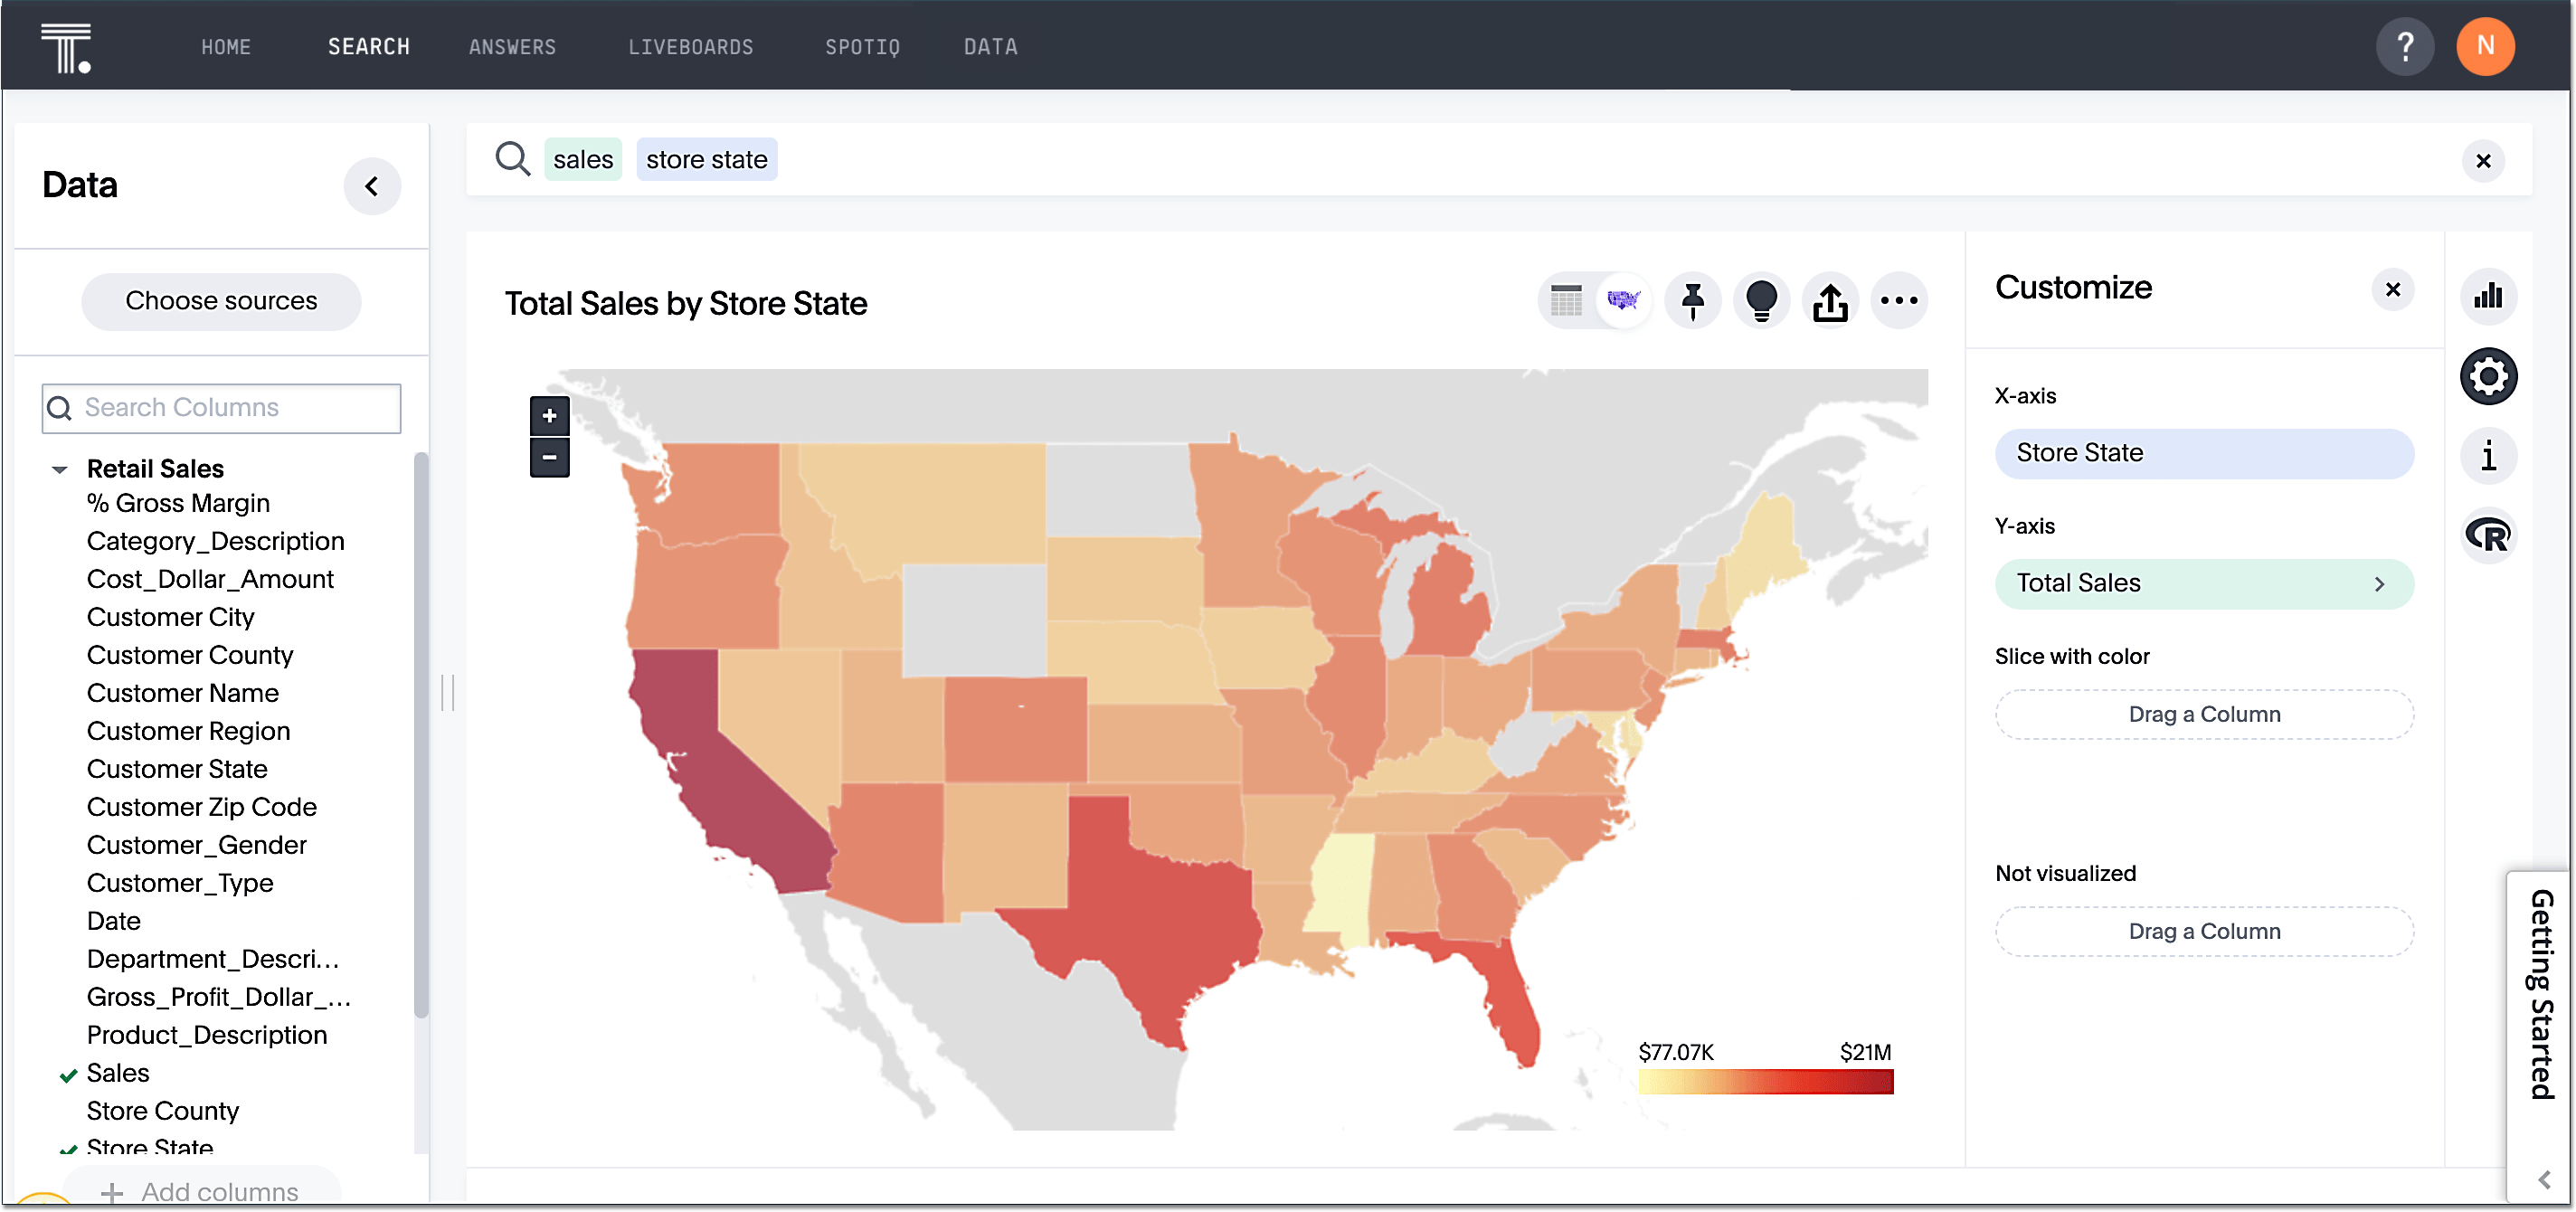This screenshot has width=2576, height=1212.
Task: Click the Choose sources button
Action: (x=222, y=300)
